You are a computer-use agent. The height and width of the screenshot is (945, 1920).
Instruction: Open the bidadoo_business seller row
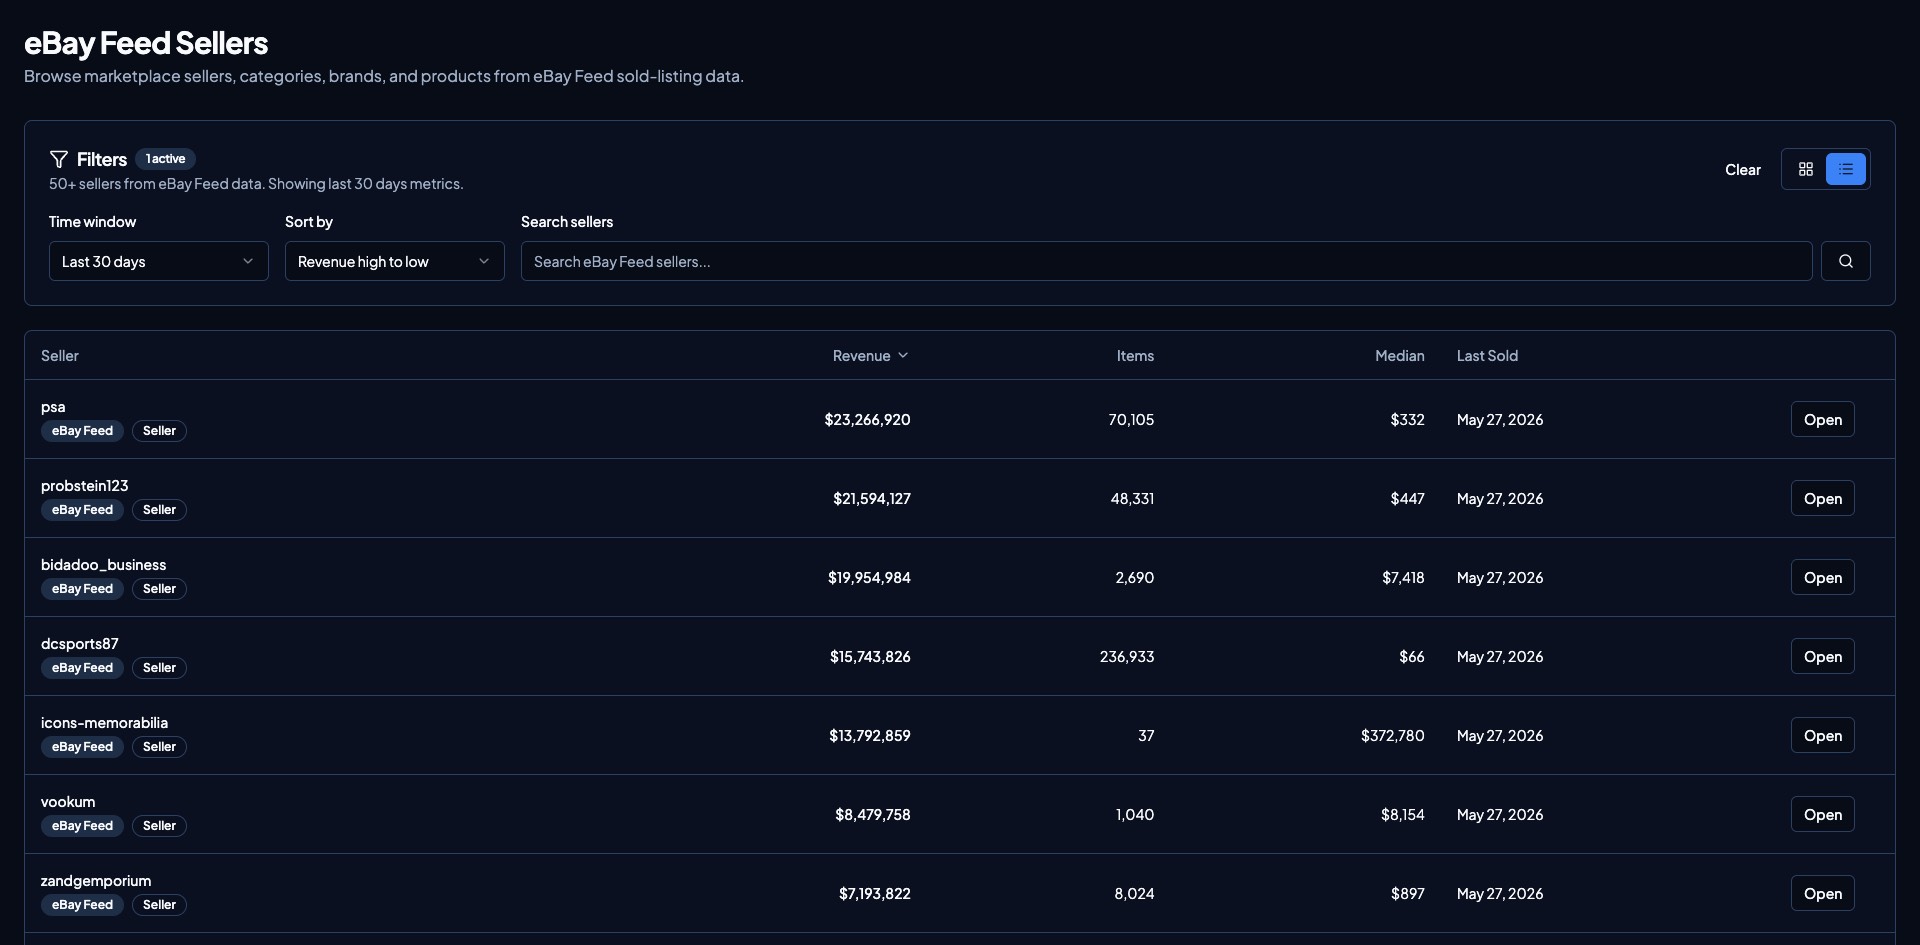(1822, 578)
